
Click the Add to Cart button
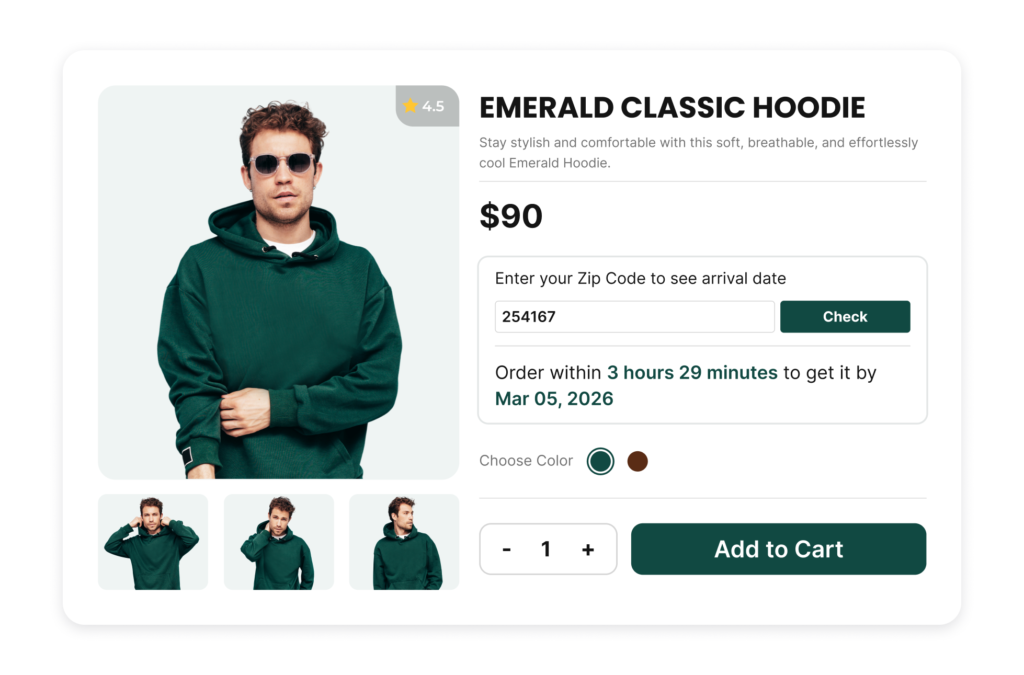tap(778, 549)
